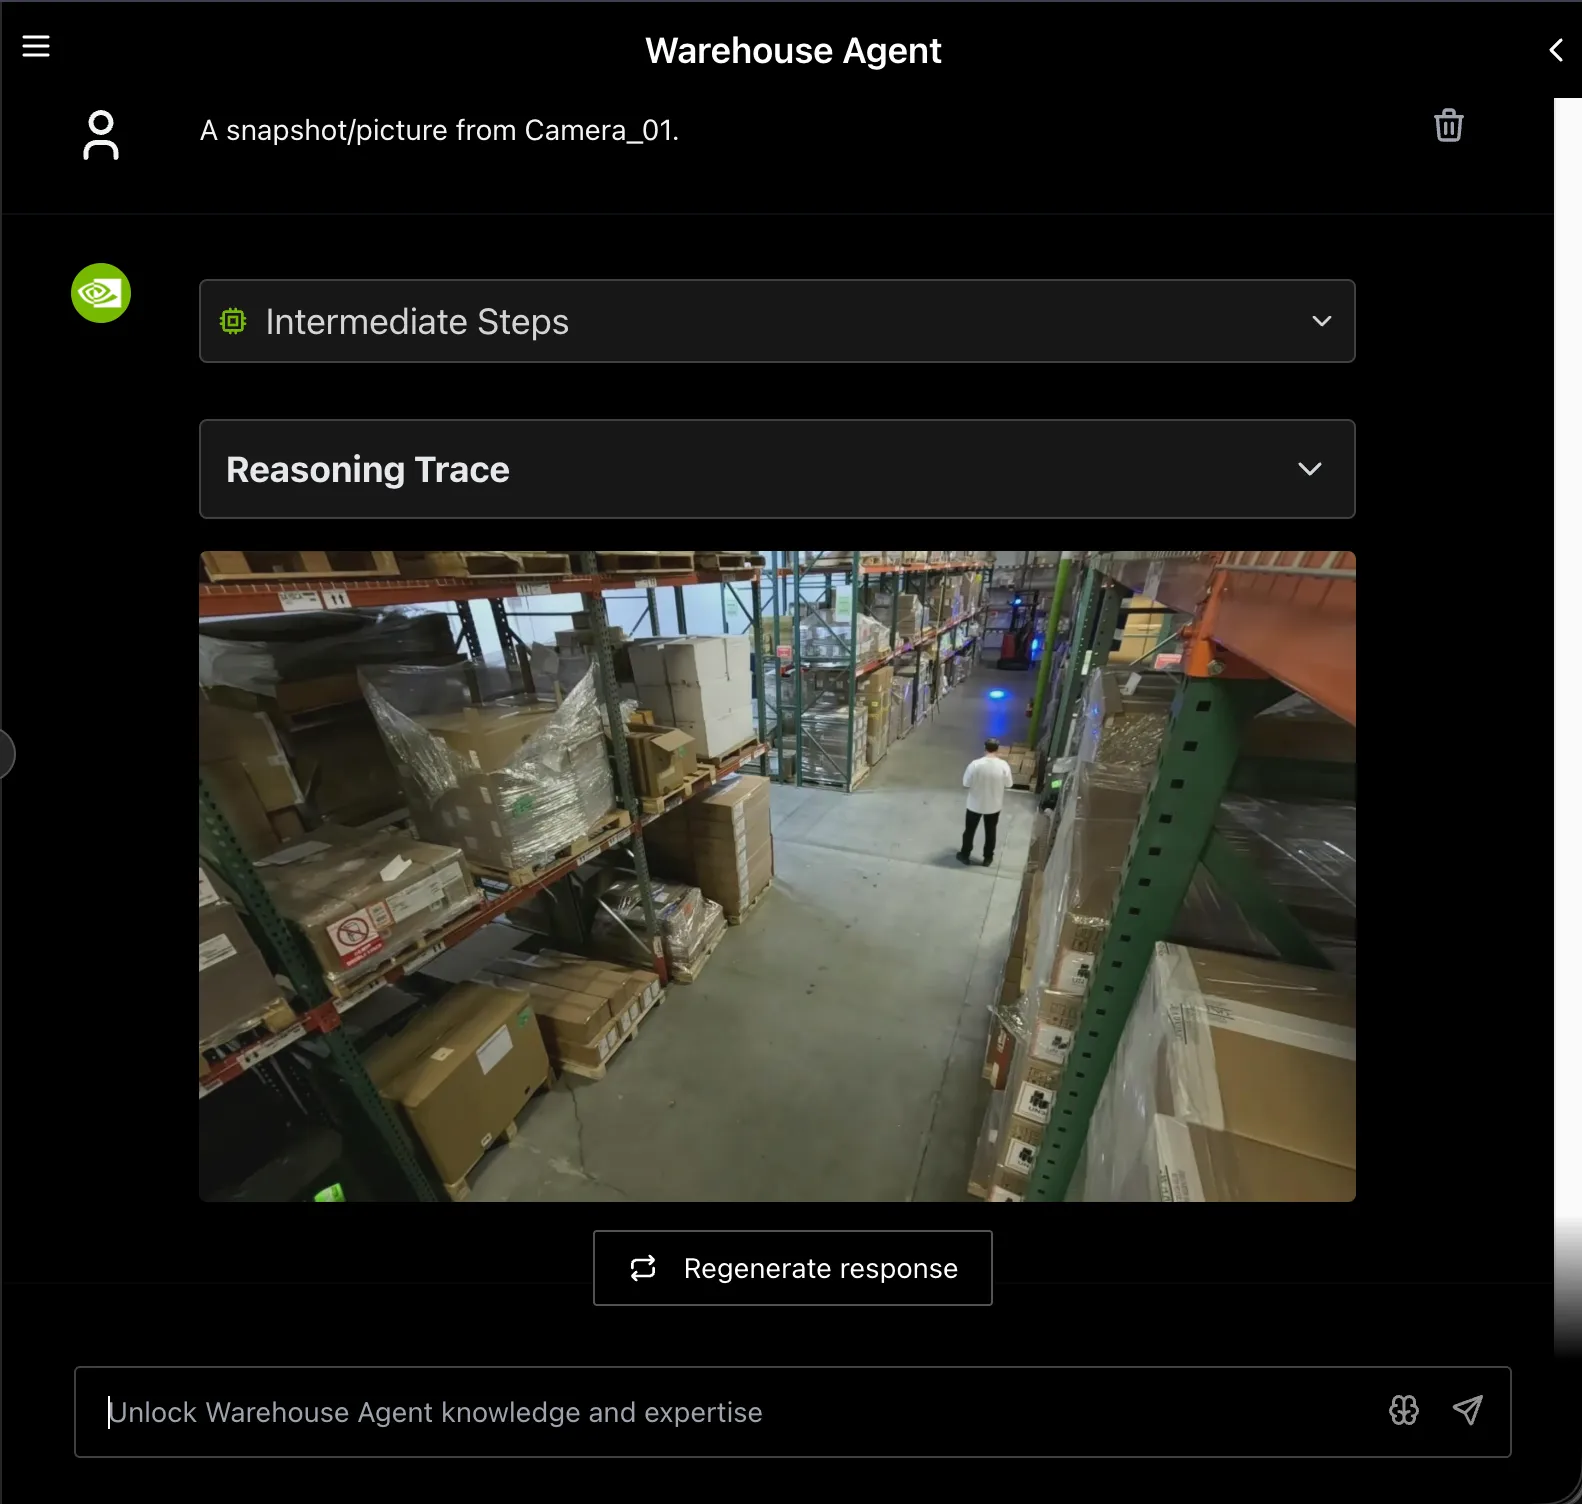Click the brain plugin icon in input
The width and height of the screenshot is (1582, 1504).
1404,1410
